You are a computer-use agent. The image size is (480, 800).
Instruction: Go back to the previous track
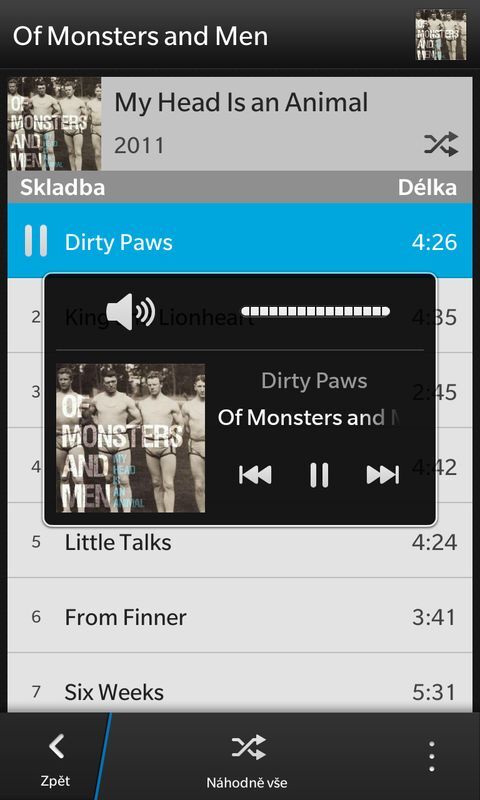(255, 475)
